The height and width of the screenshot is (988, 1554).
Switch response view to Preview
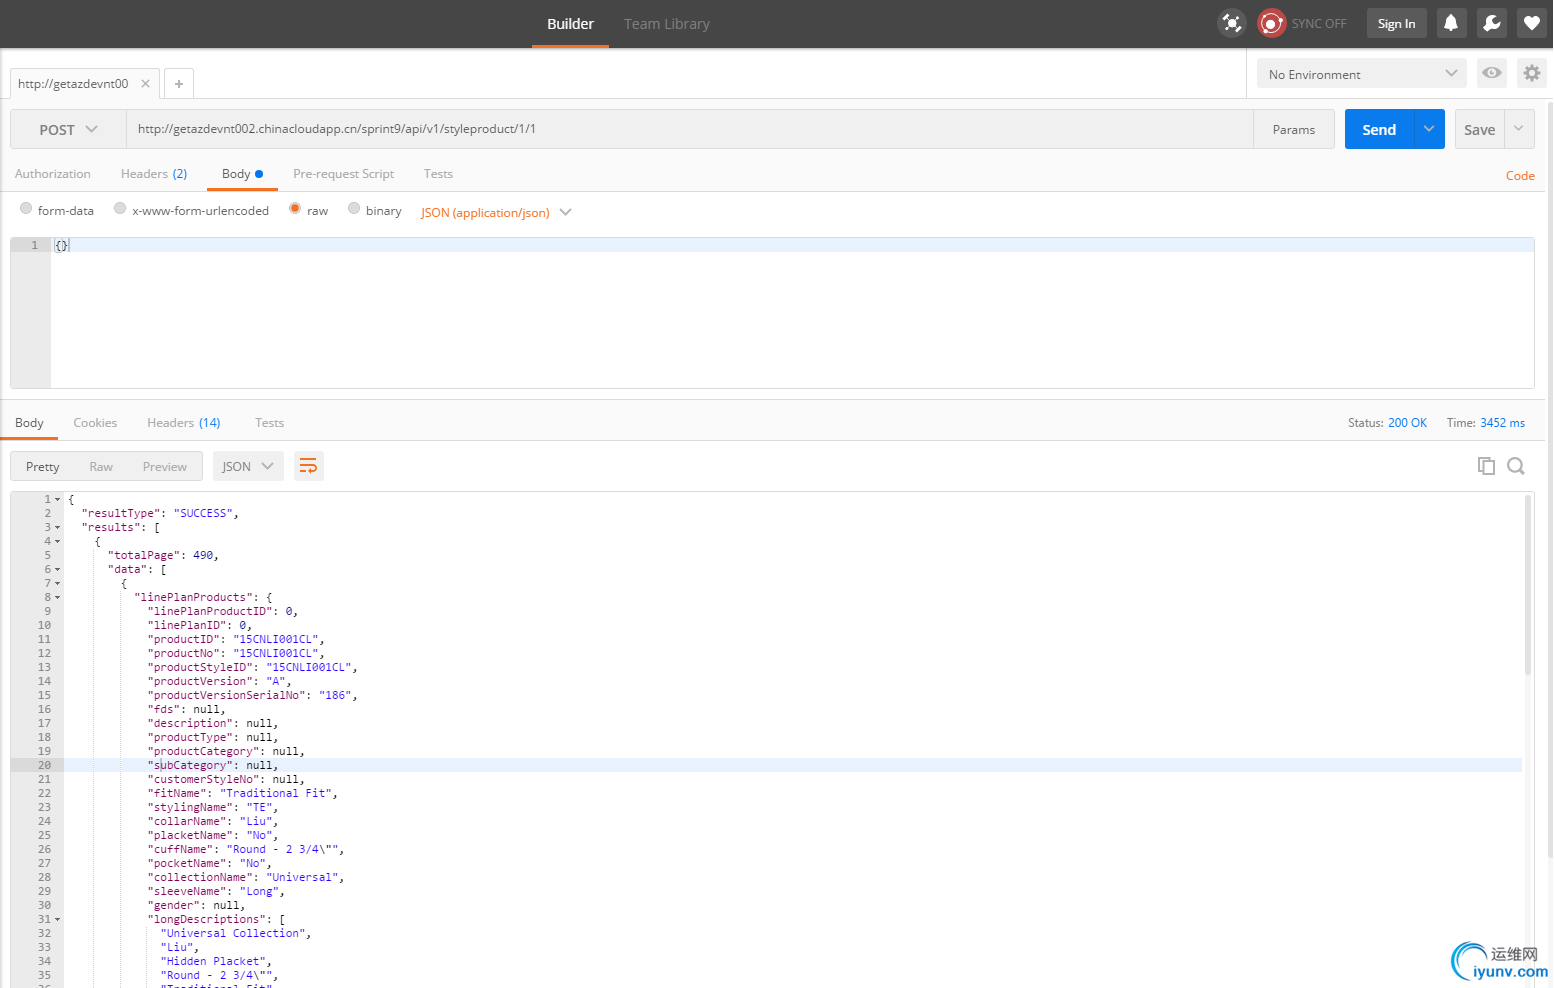[x=165, y=466]
